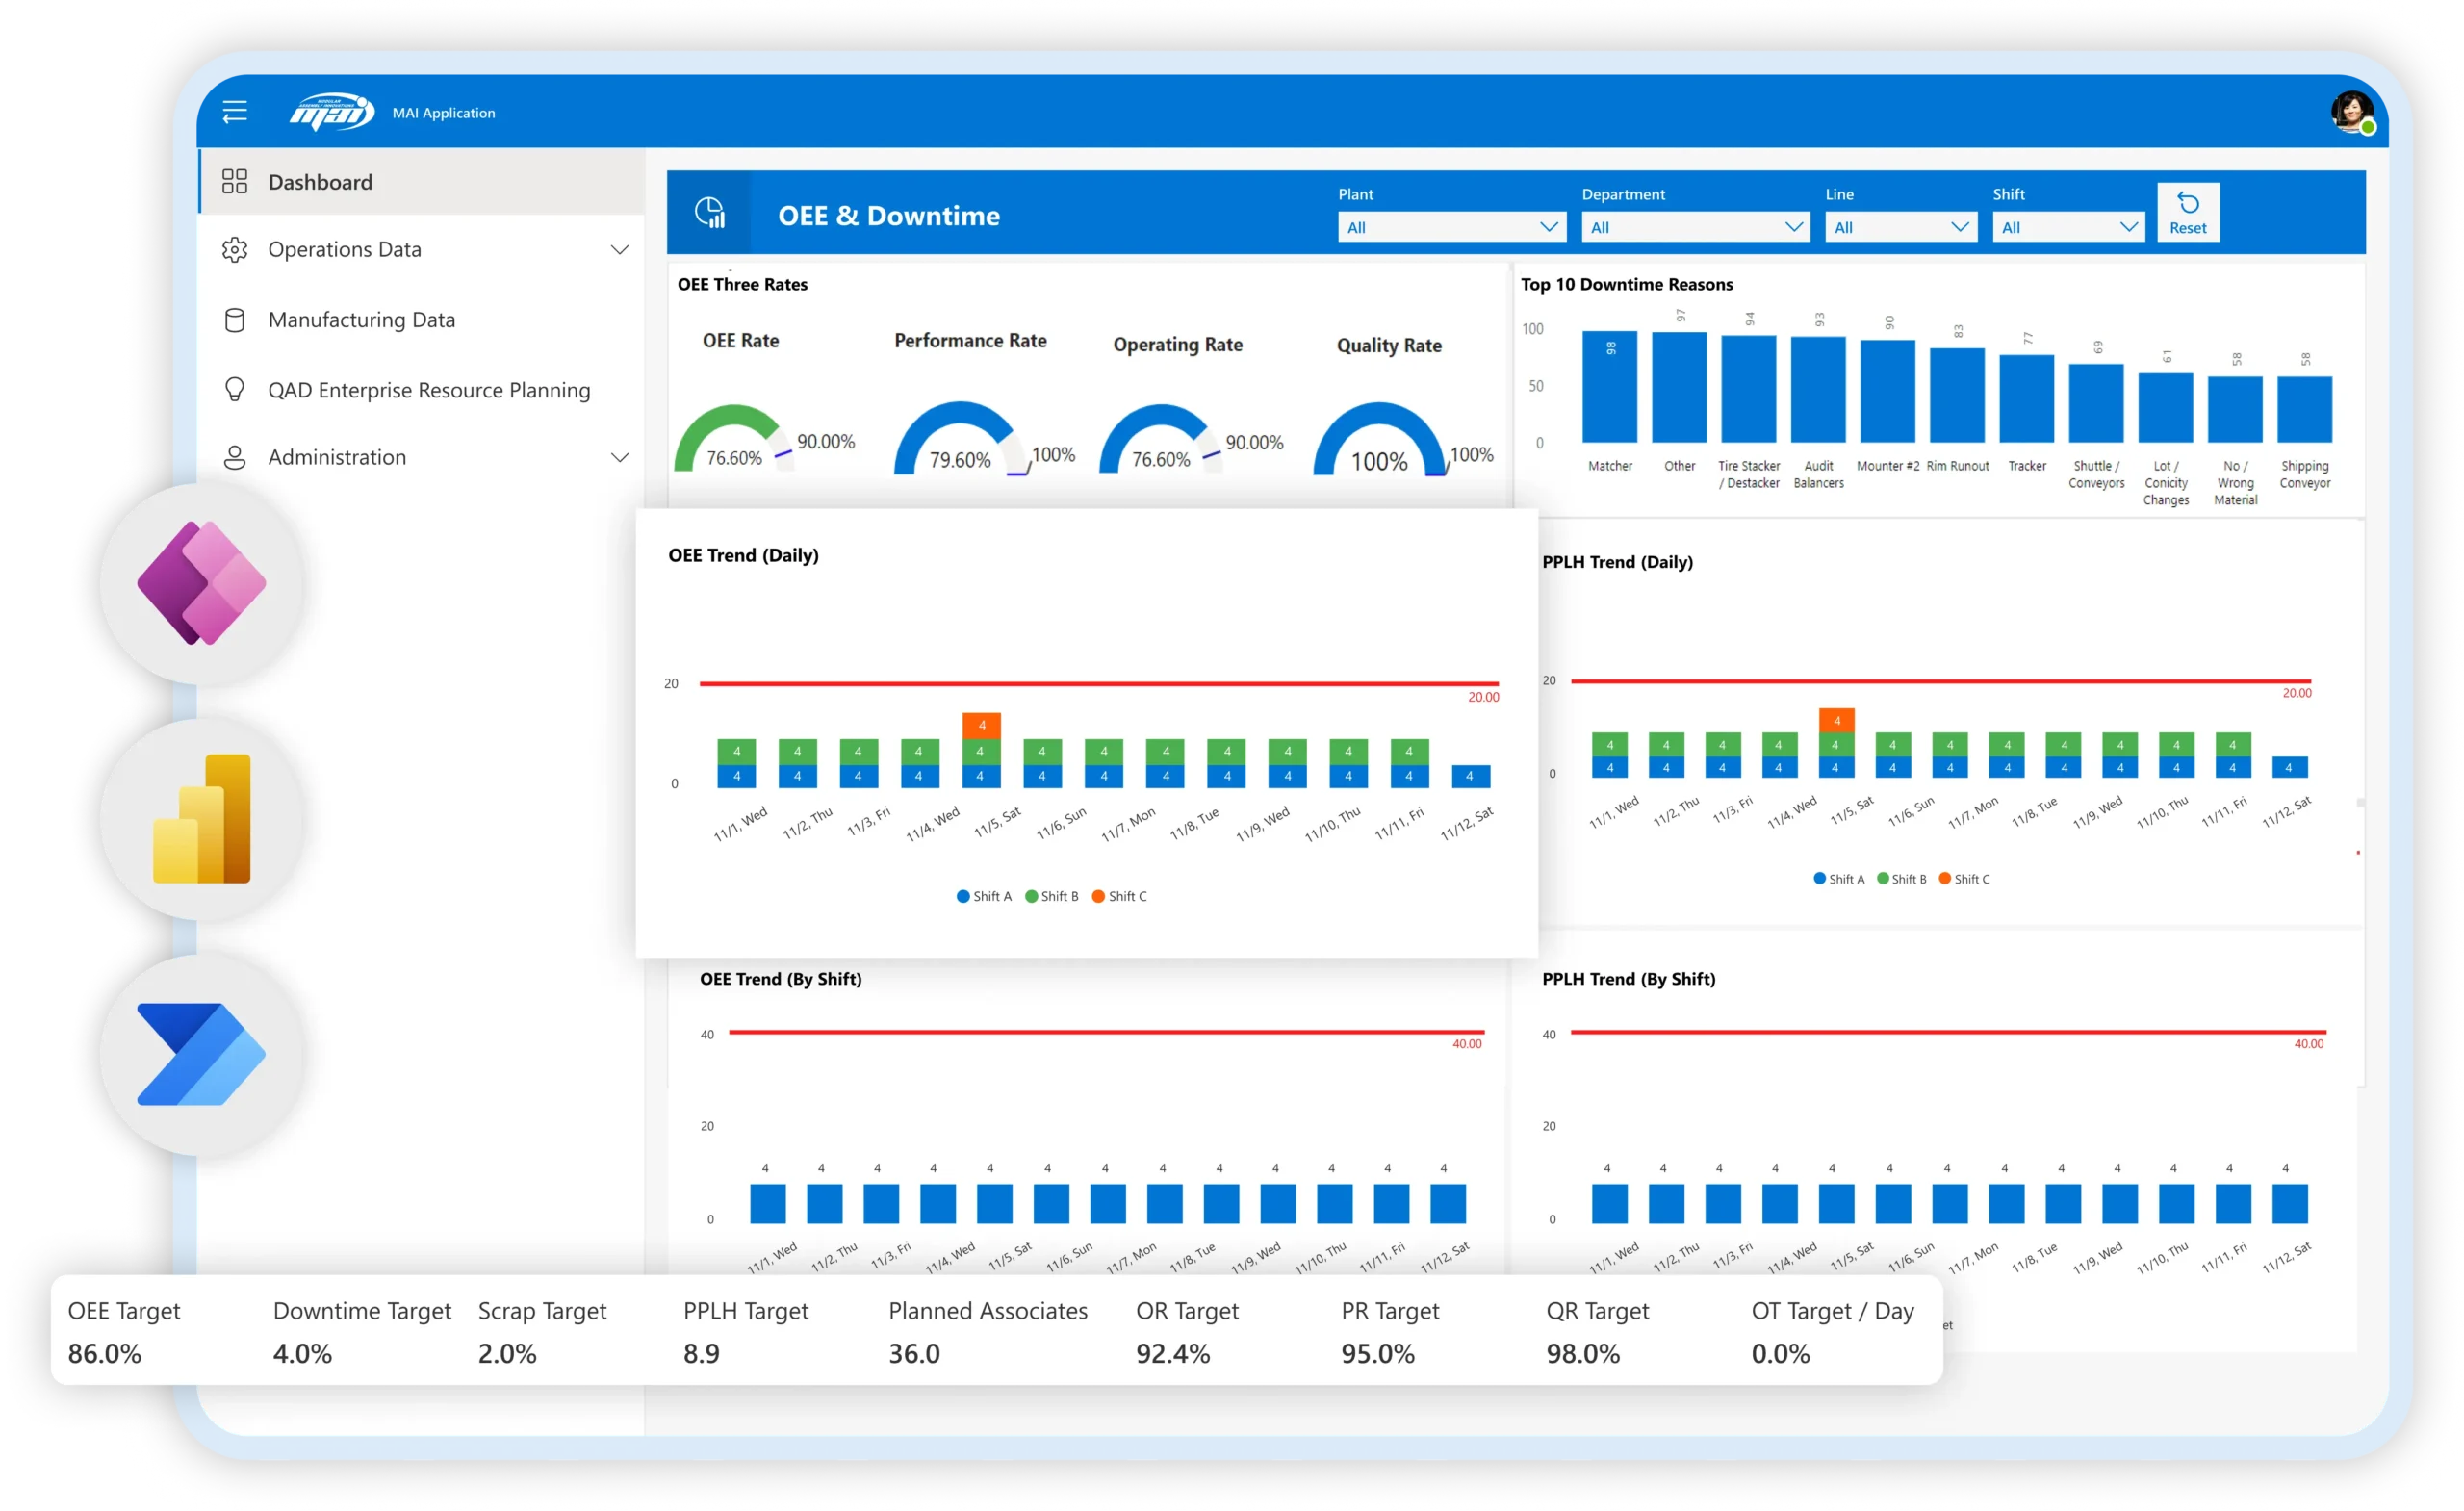Click the OEE Target value 86.0%

click(x=105, y=1353)
